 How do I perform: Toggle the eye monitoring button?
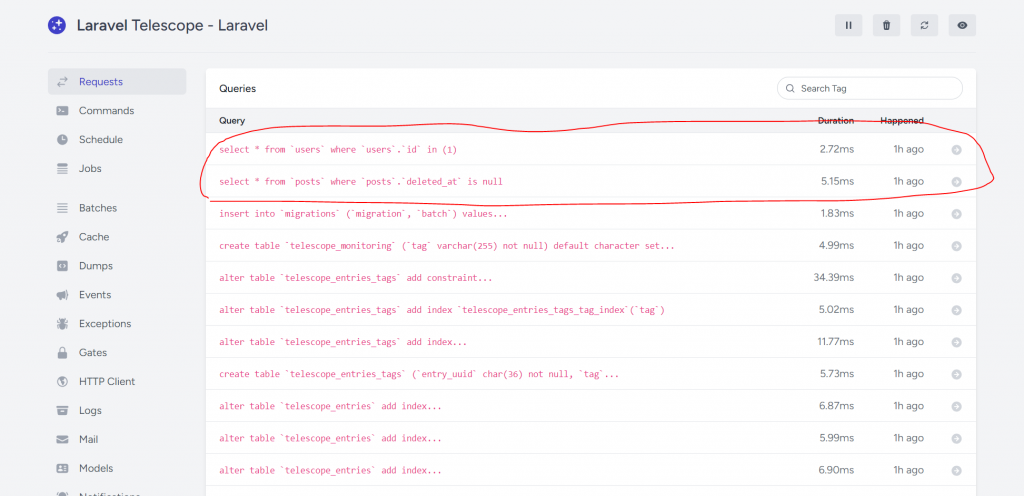pyautogui.click(x=962, y=25)
